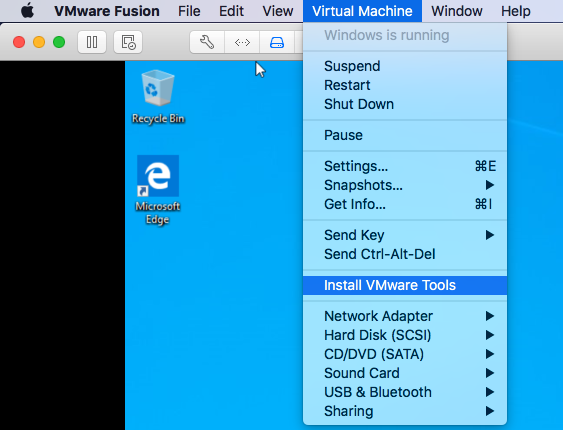Expand the Hard Disk (SCSI) submenu
This screenshot has width=564, height=432.
(405, 335)
